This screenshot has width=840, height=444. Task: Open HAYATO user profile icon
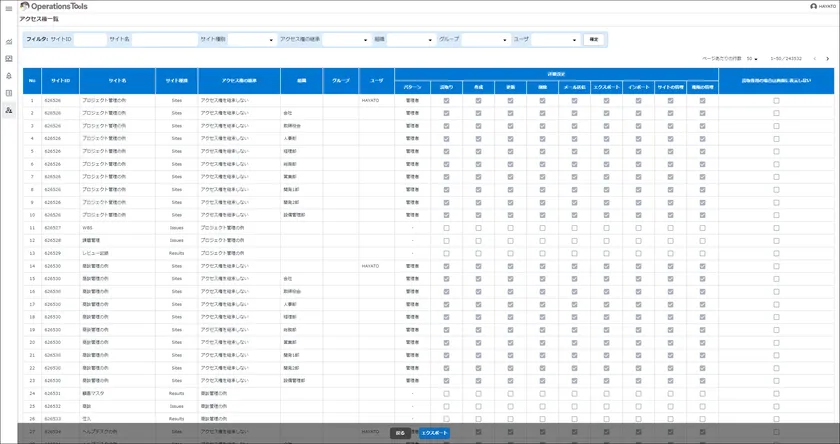[x=814, y=6]
